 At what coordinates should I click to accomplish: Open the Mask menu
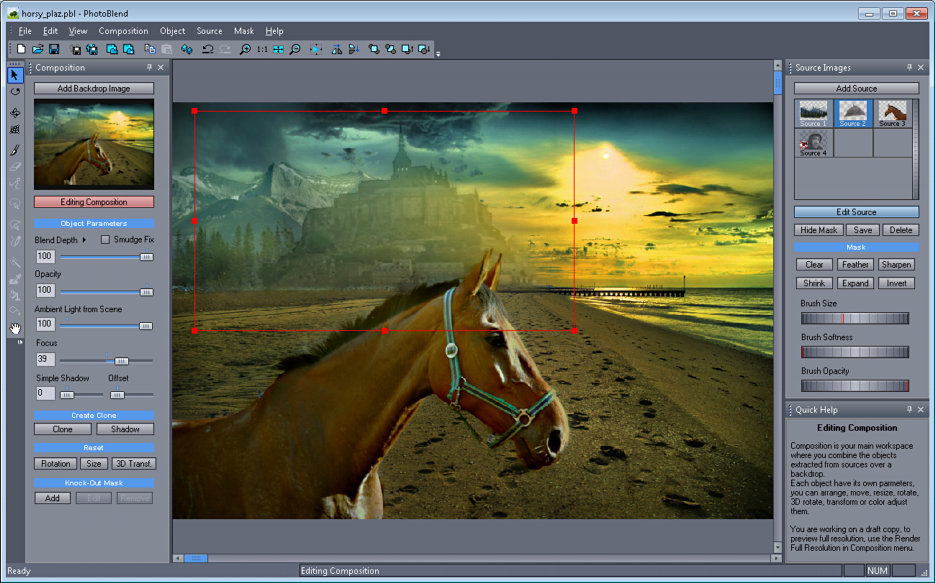point(243,31)
